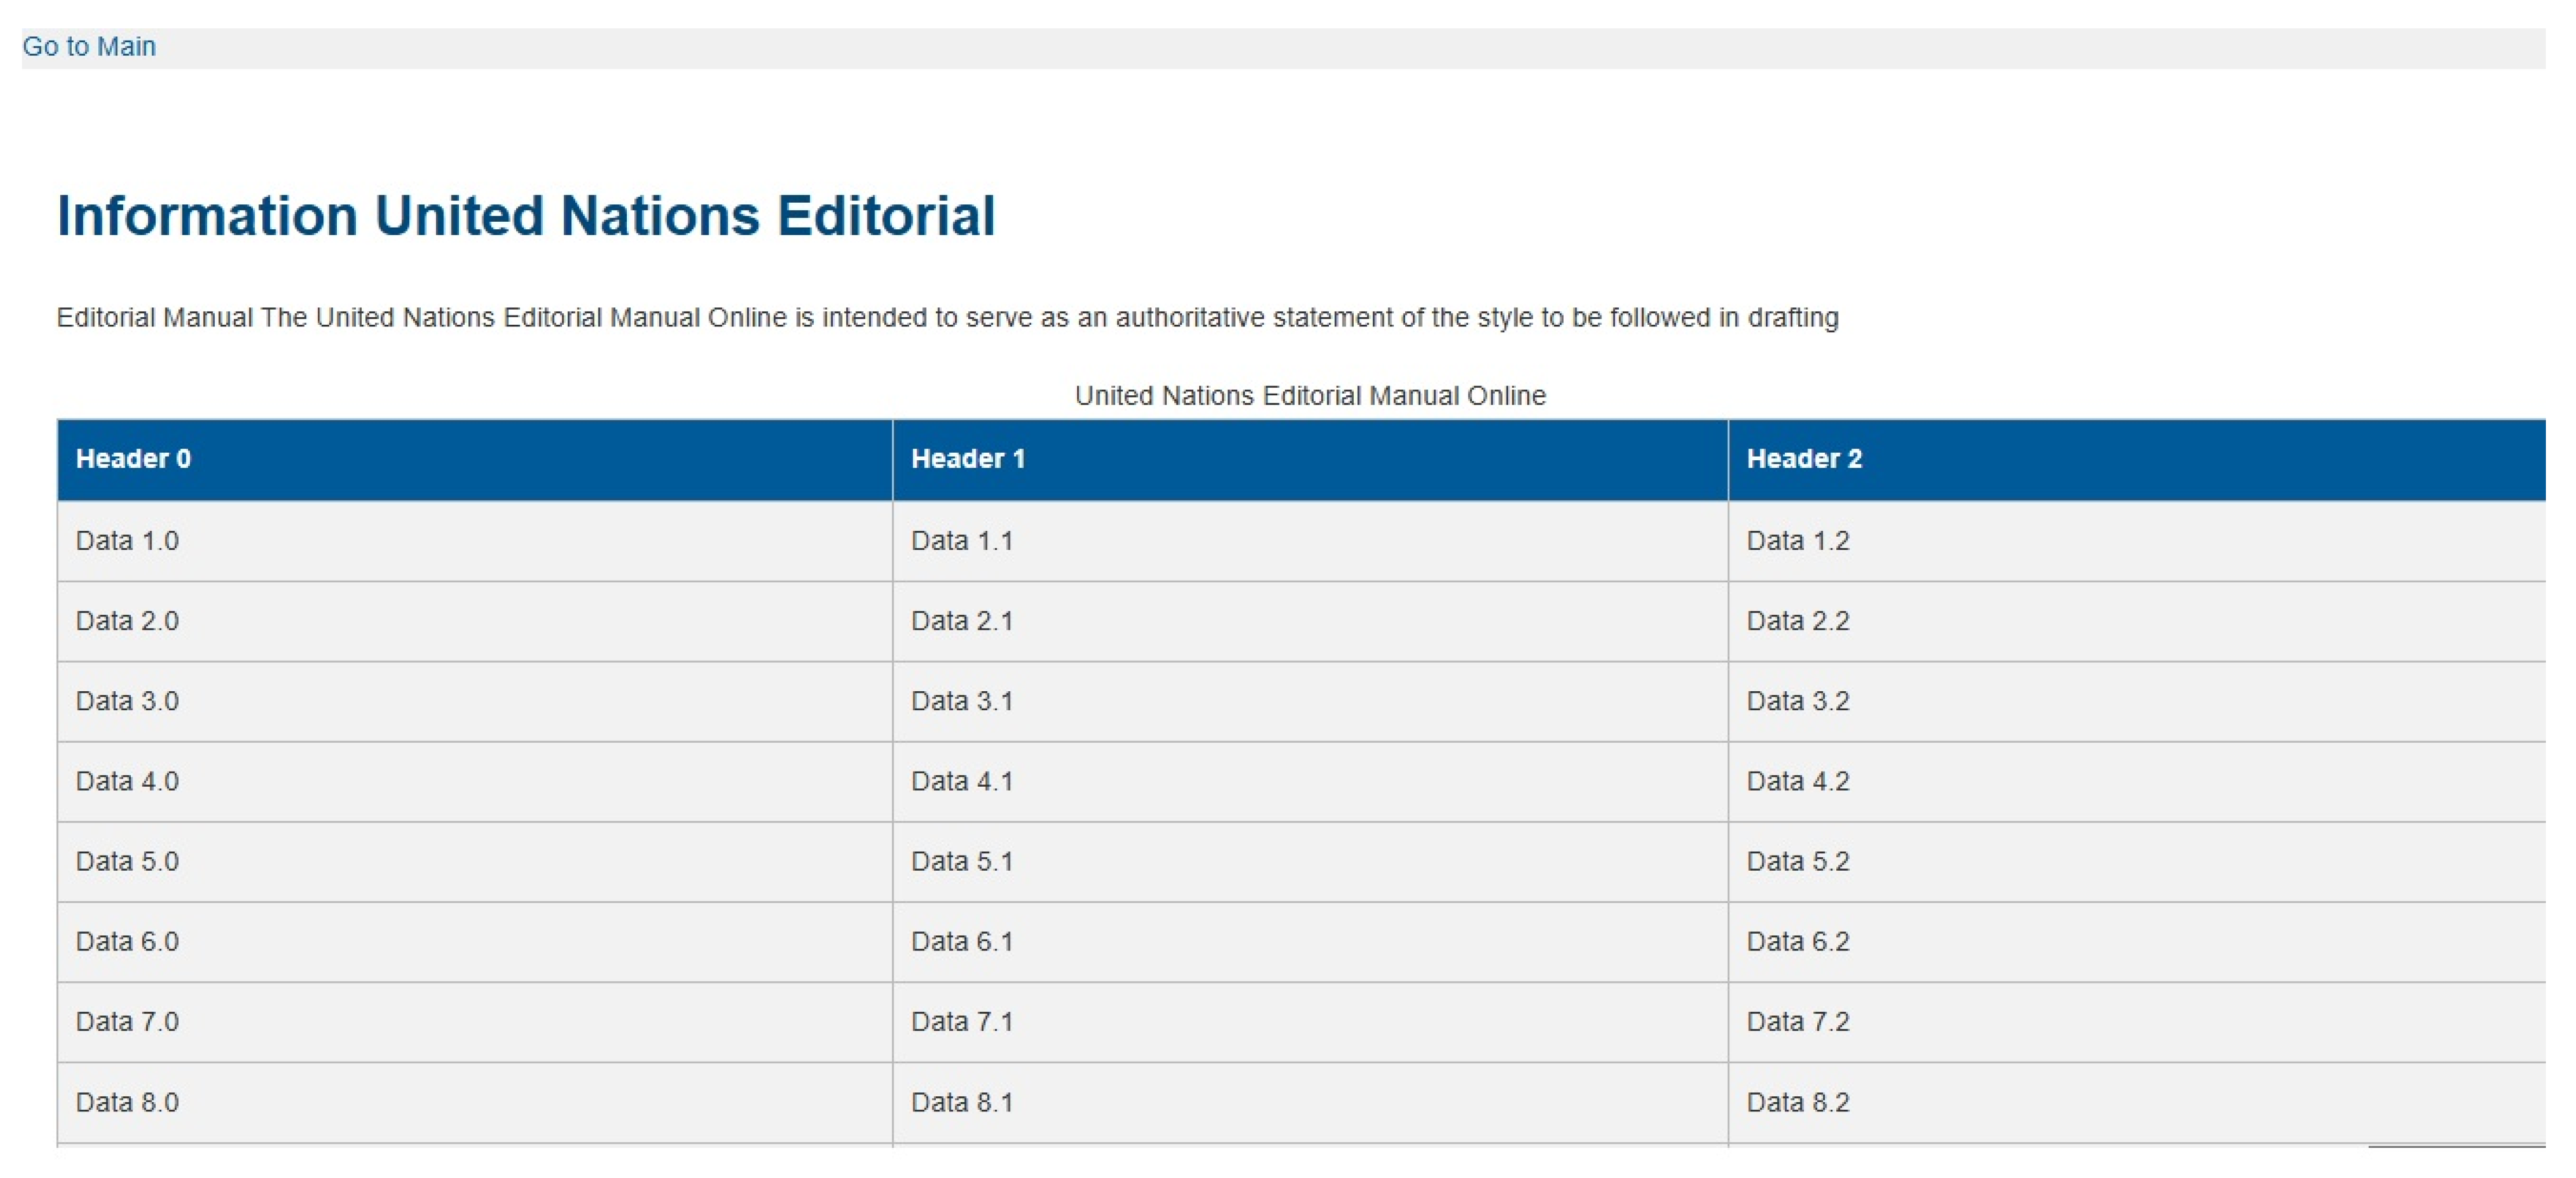Select the Data 1.1 cell
The height and width of the screenshot is (1178, 2576).
pyautogui.click(x=1311, y=542)
